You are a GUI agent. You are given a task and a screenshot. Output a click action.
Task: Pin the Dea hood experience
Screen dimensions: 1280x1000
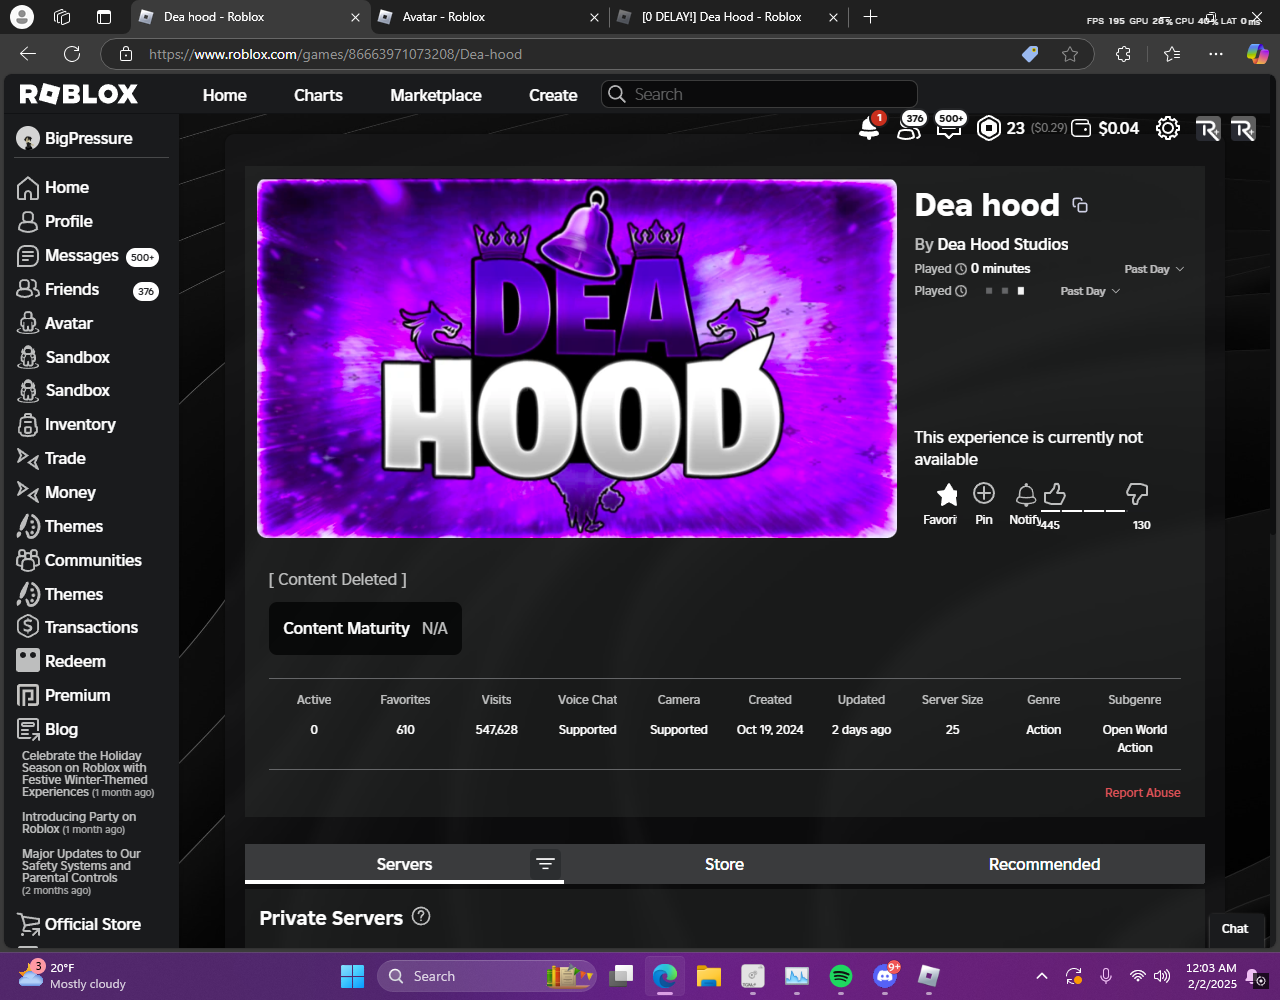984,502
